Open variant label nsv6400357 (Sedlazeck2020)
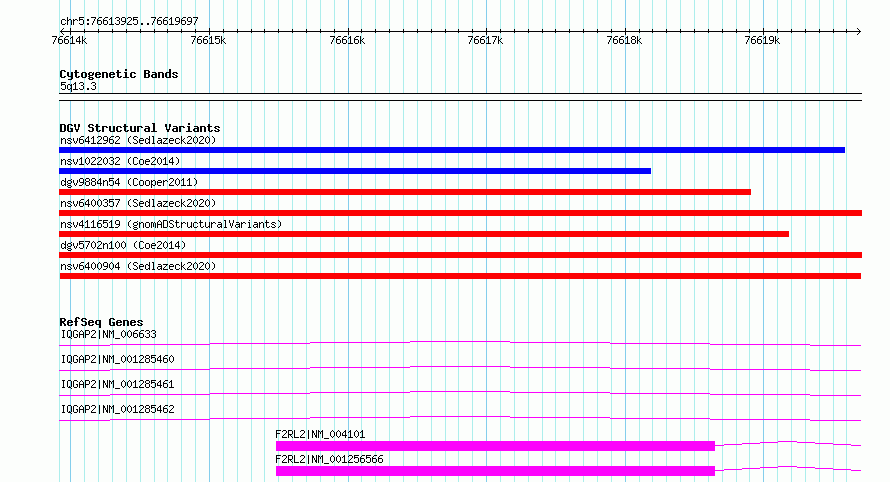This screenshot has width=890, height=482. tap(138, 203)
